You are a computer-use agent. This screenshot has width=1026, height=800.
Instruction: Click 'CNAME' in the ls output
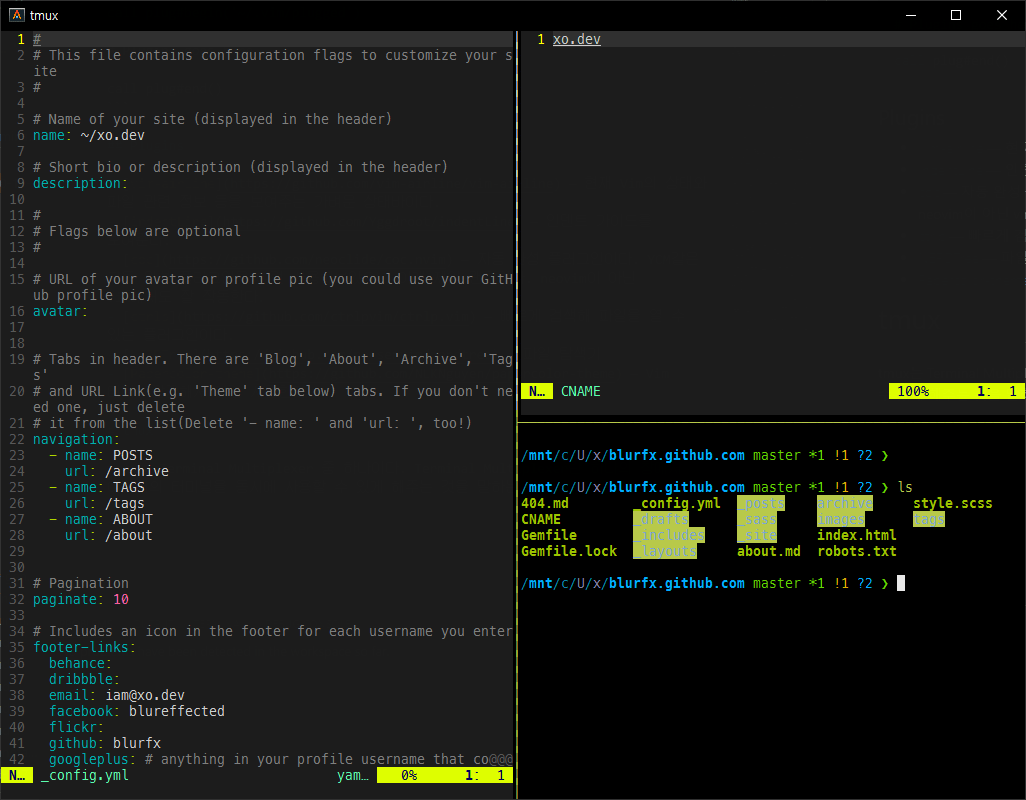(540, 519)
